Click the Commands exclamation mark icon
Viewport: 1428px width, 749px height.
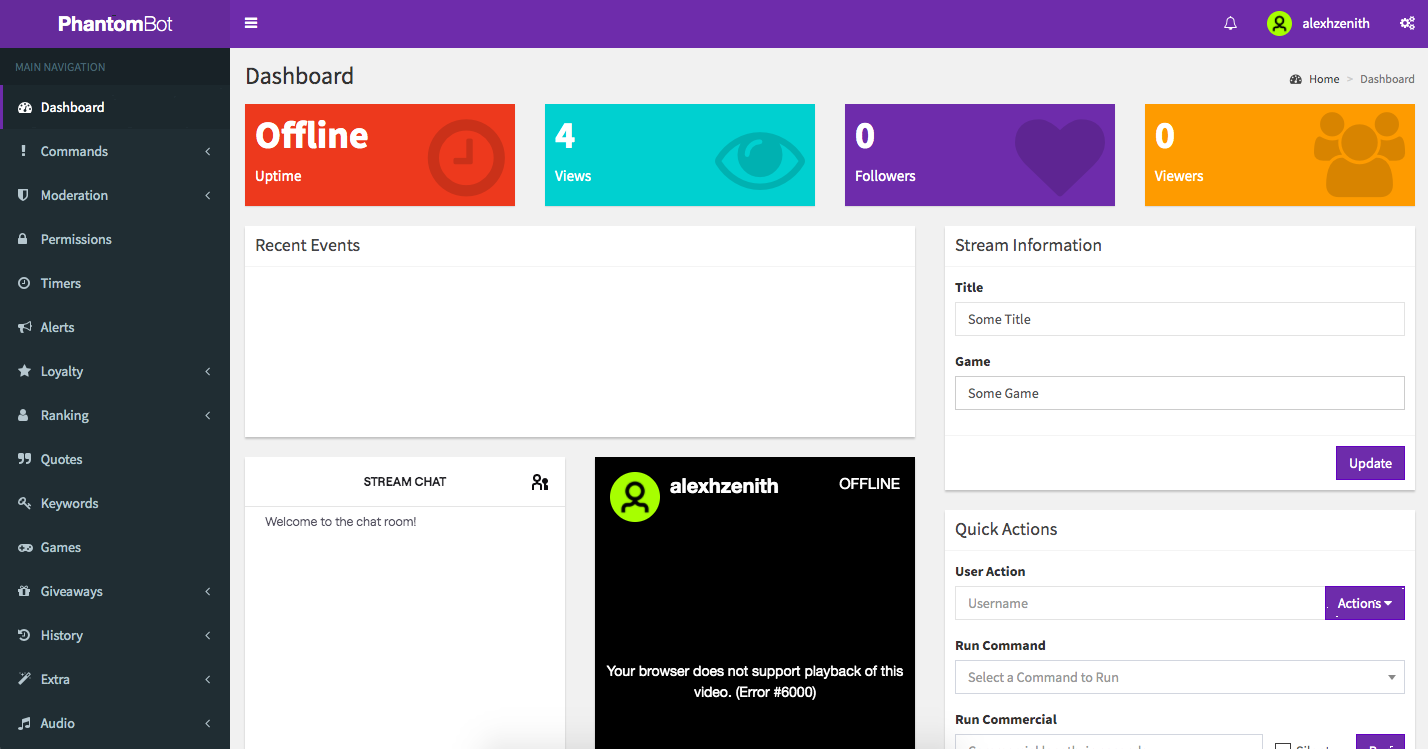tap(24, 151)
